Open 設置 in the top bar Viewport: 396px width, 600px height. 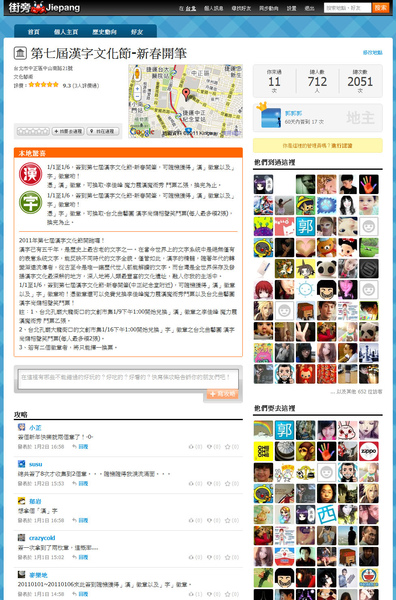292,8
